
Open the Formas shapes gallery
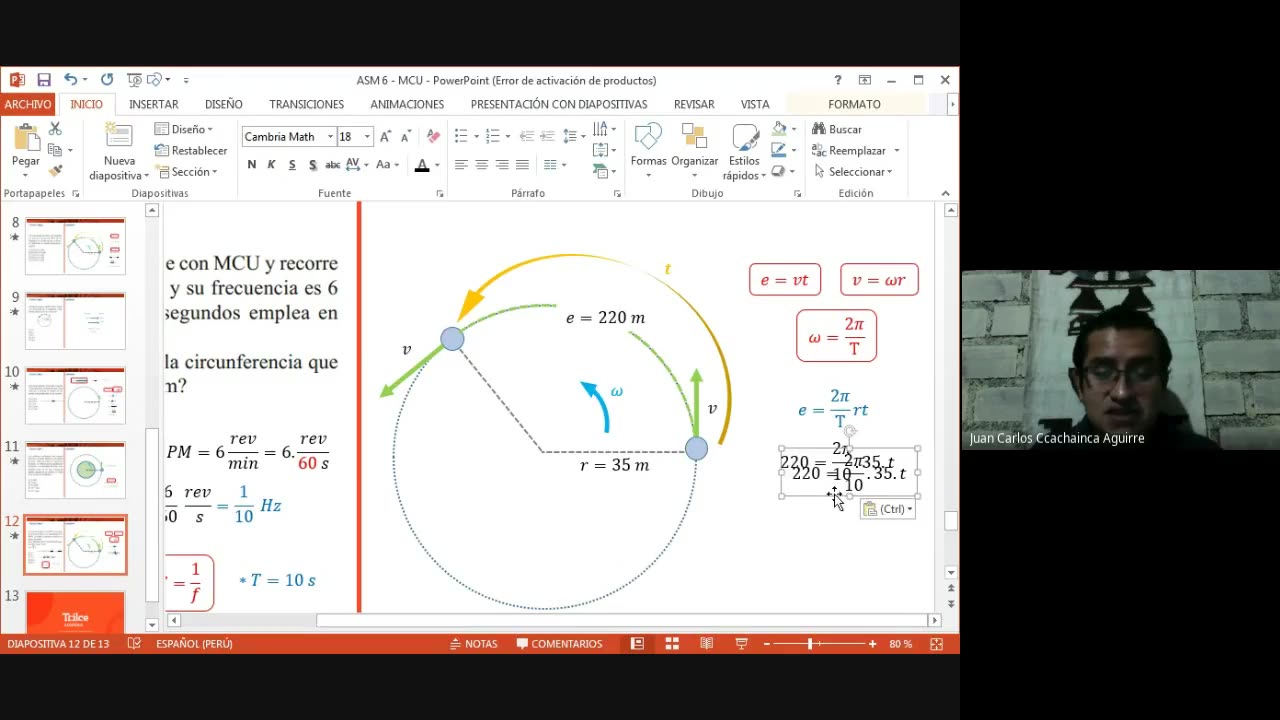[648, 152]
